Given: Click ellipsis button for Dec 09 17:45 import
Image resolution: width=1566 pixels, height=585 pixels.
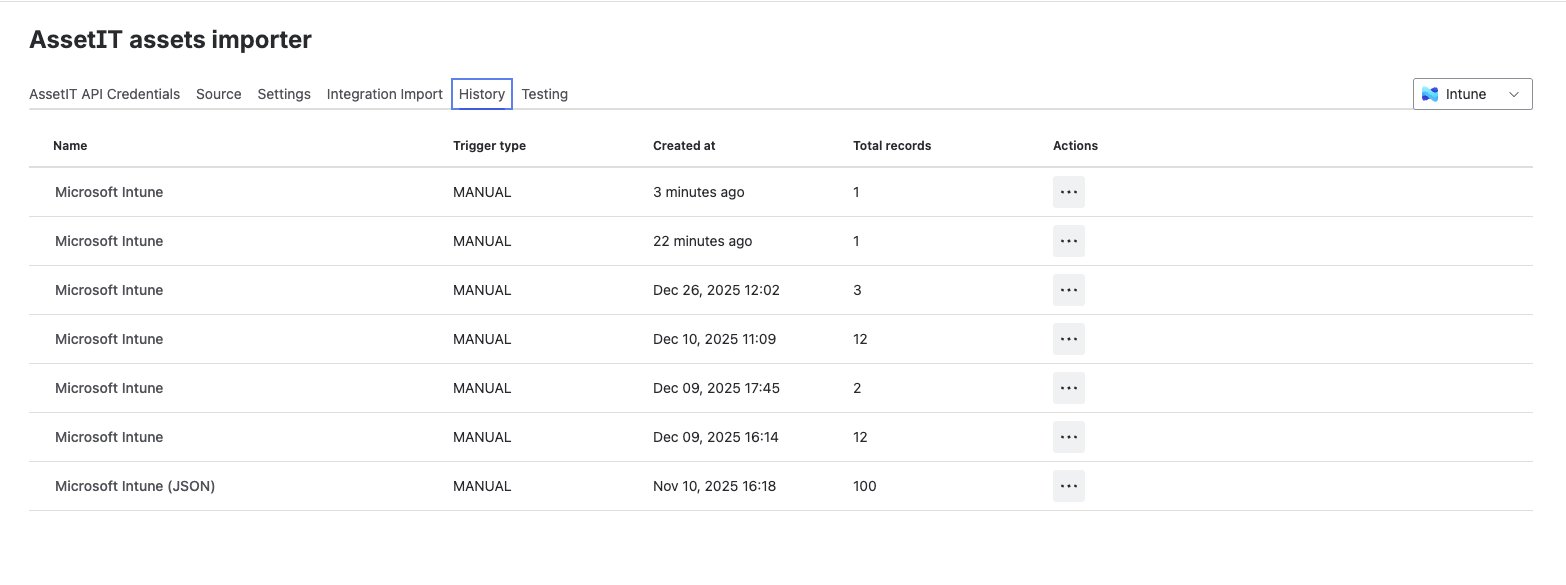Looking at the screenshot, I should (x=1068, y=388).
